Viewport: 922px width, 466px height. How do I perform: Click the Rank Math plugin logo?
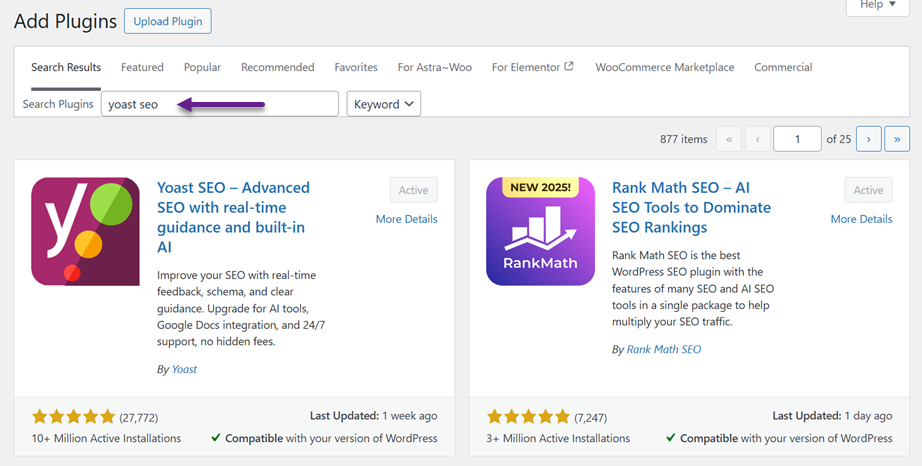click(x=540, y=232)
